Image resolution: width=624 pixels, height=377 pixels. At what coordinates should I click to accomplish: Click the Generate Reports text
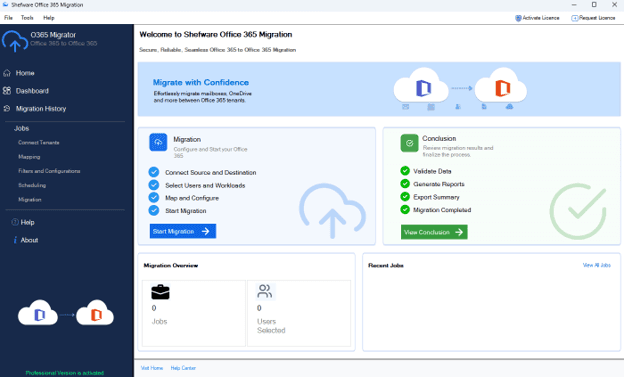[439, 184]
